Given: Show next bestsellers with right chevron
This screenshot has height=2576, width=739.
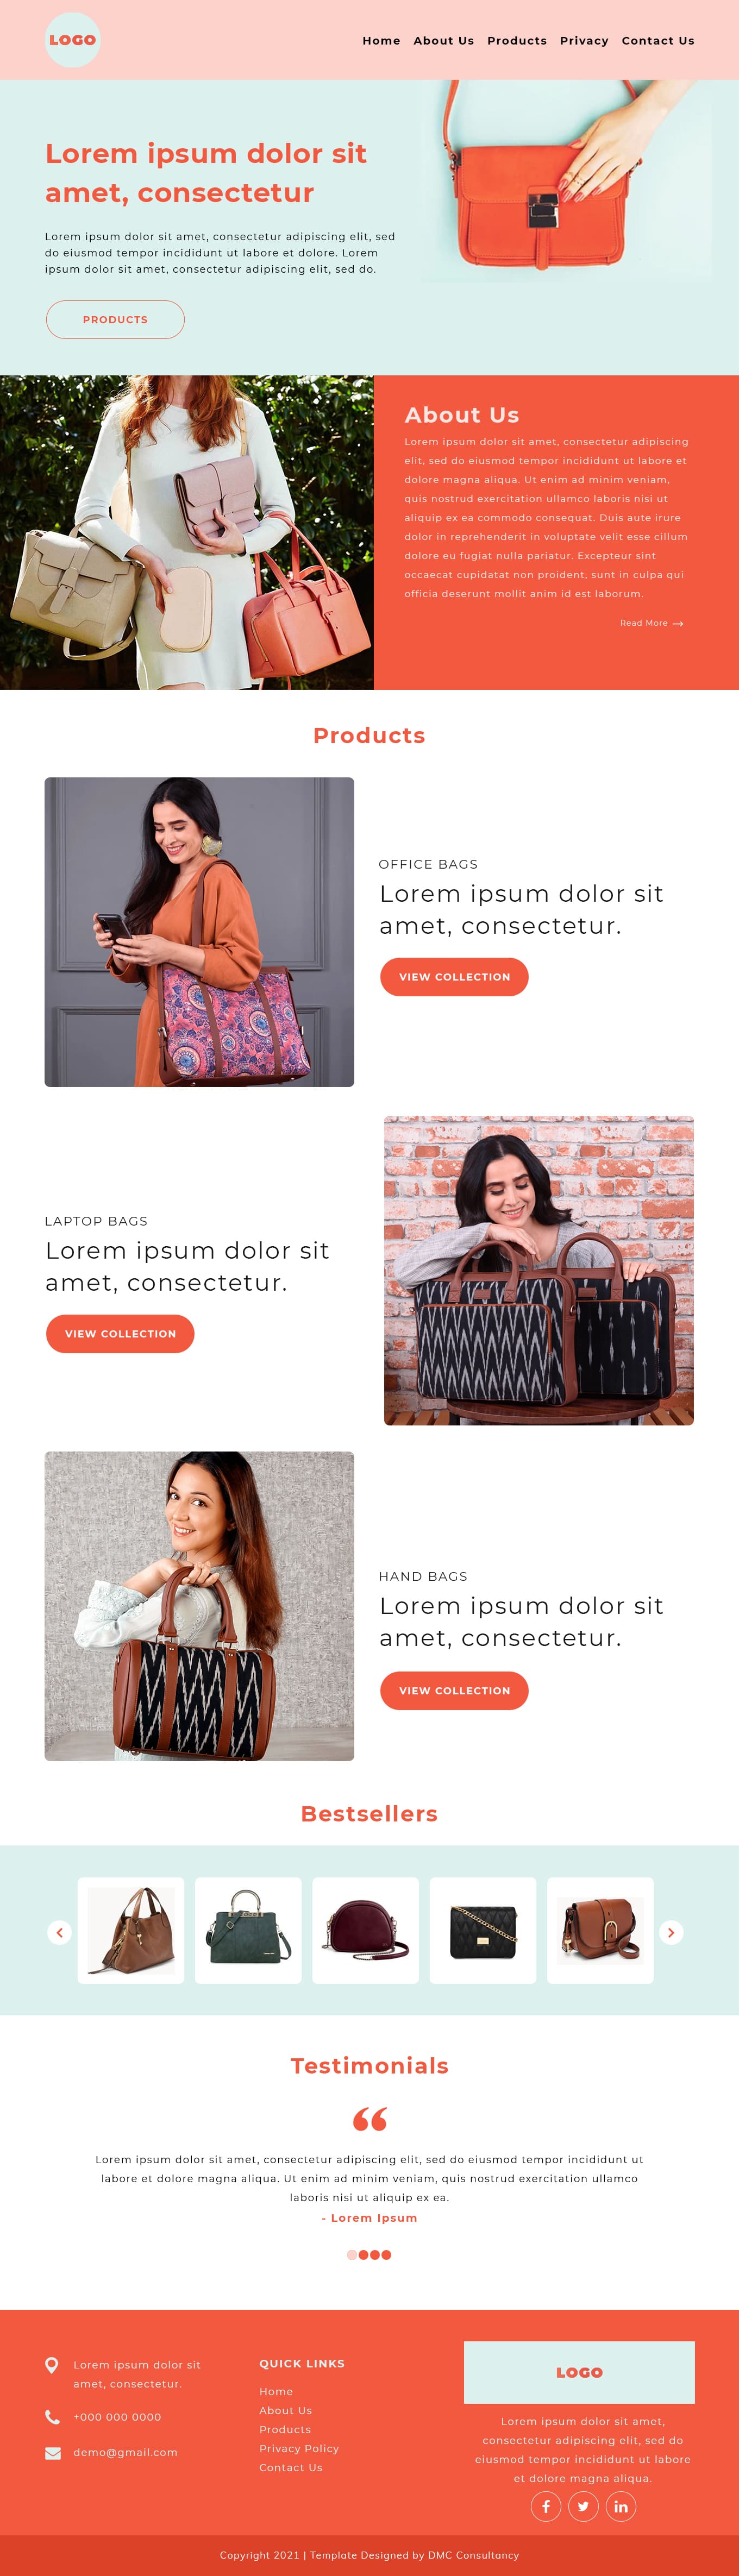Looking at the screenshot, I should click(671, 1932).
